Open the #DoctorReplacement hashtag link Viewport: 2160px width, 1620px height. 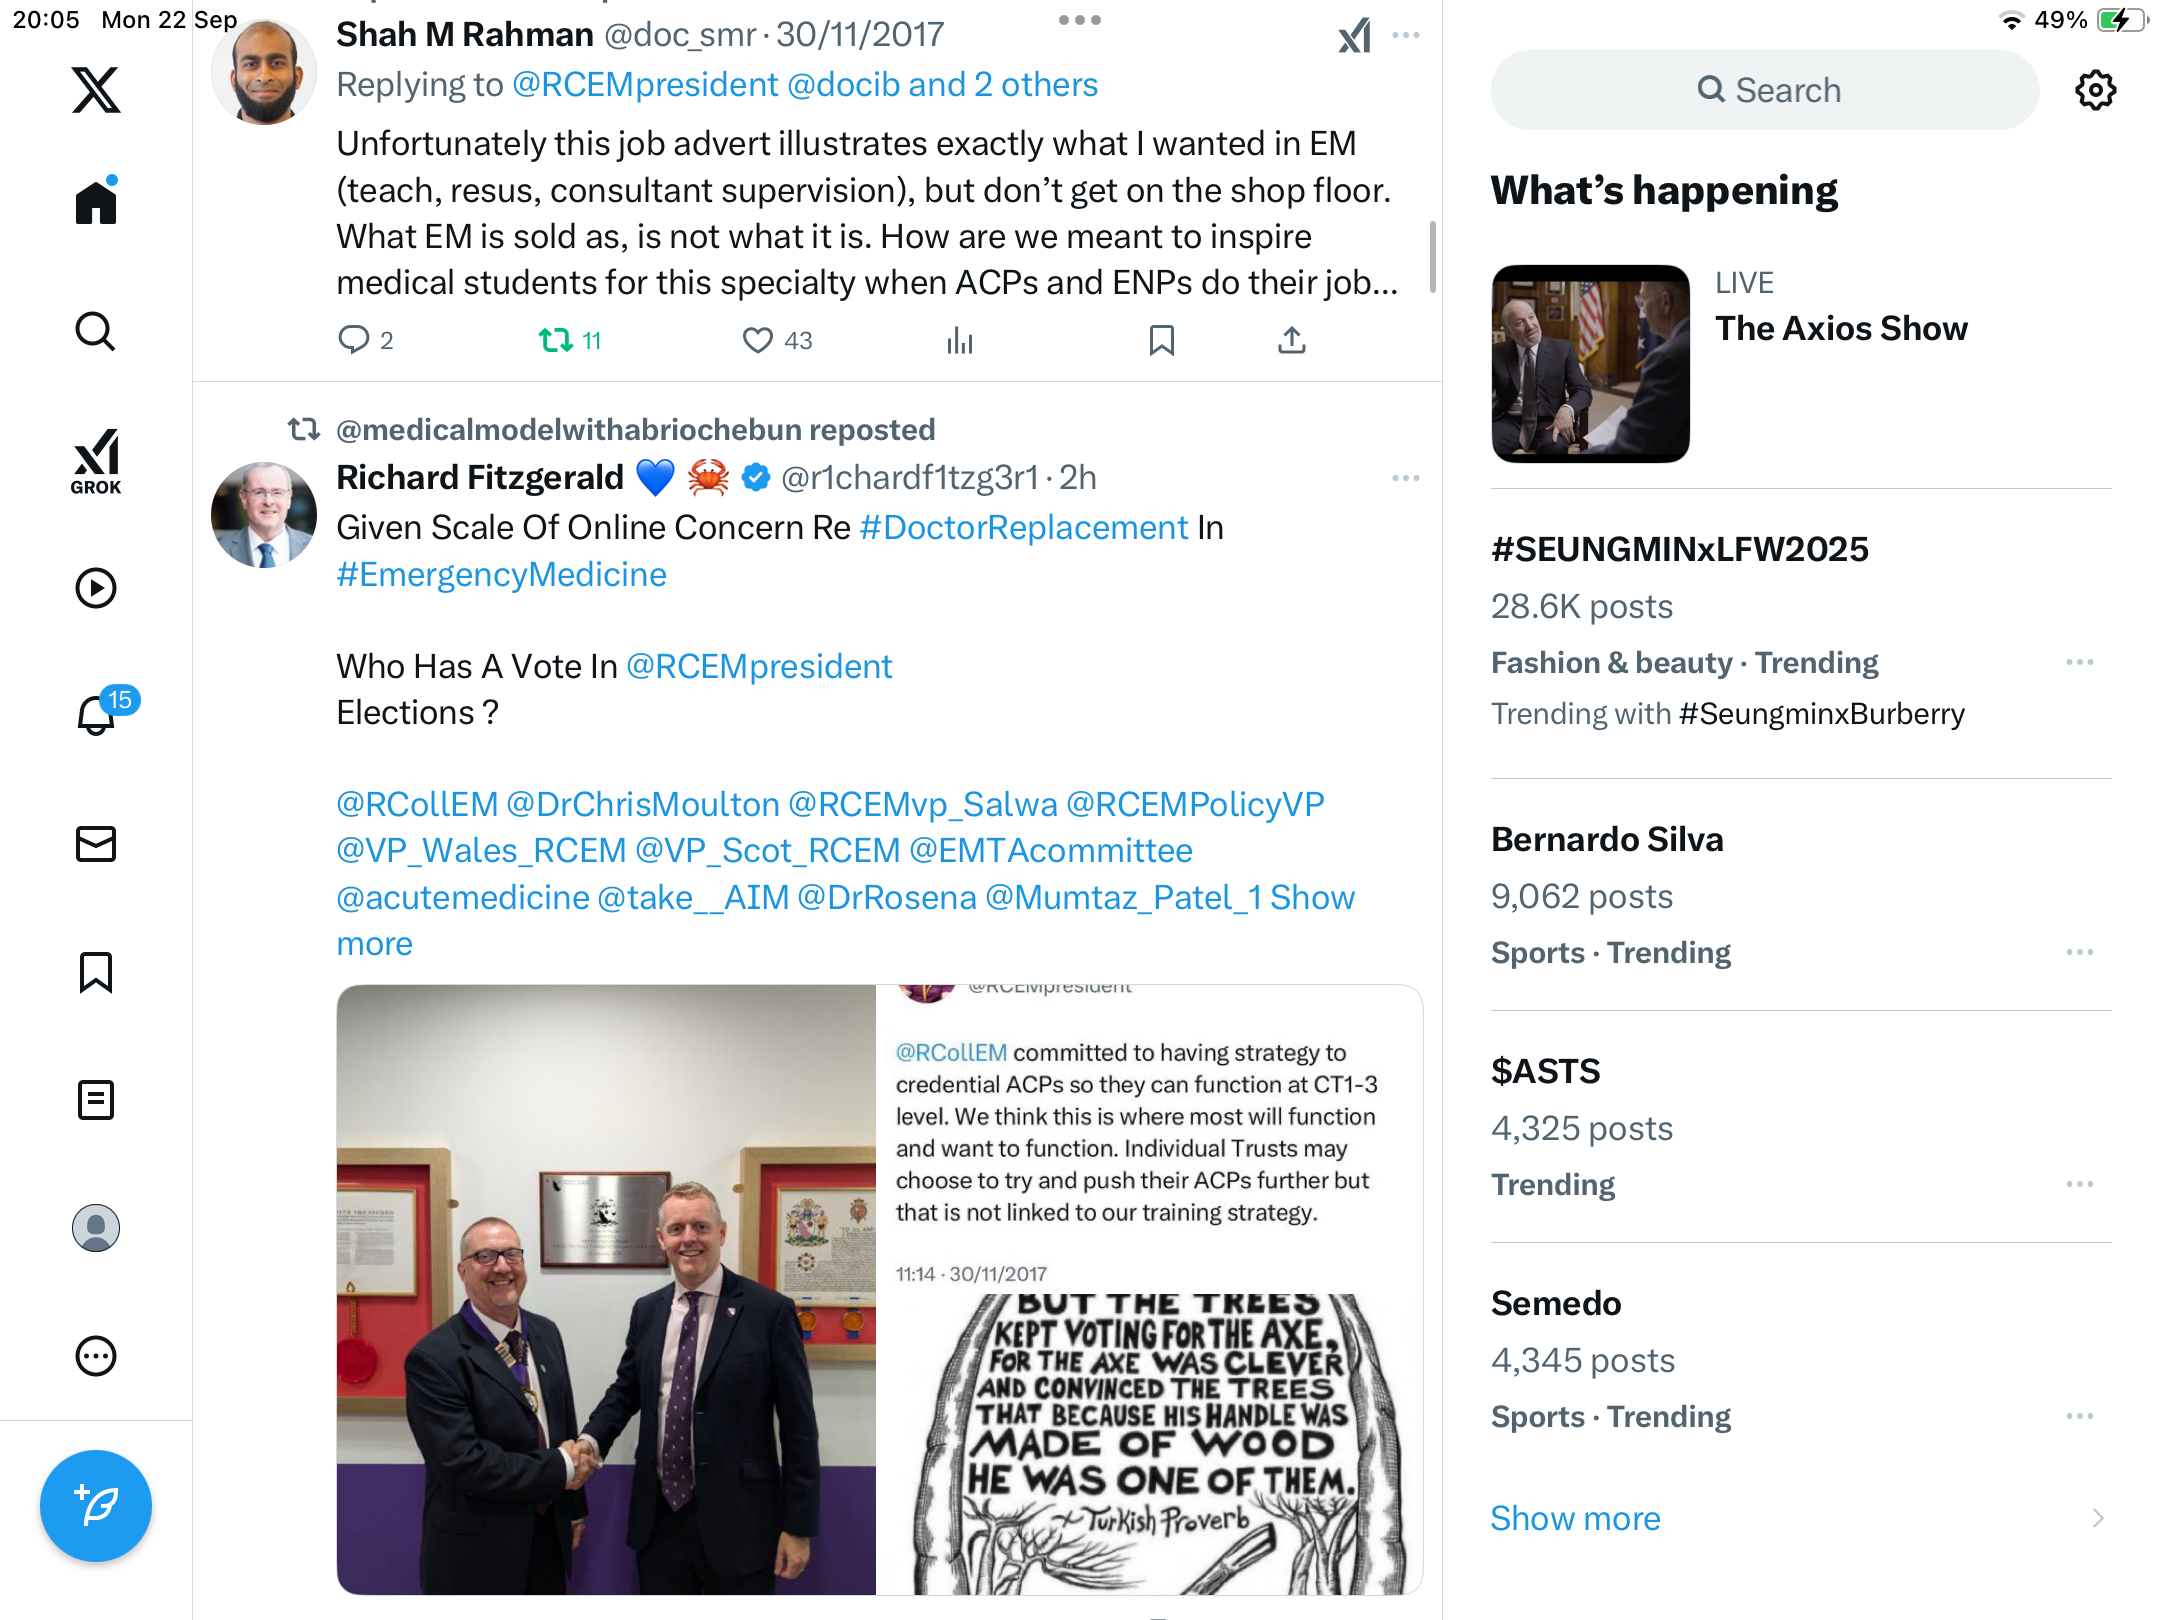pyautogui.click(x=1024, y=528)
